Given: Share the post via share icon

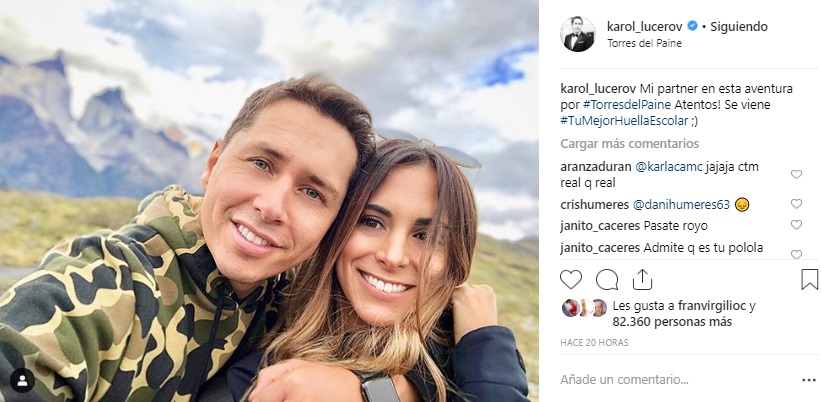Looking at the screenshot, I should pos(642,280).
